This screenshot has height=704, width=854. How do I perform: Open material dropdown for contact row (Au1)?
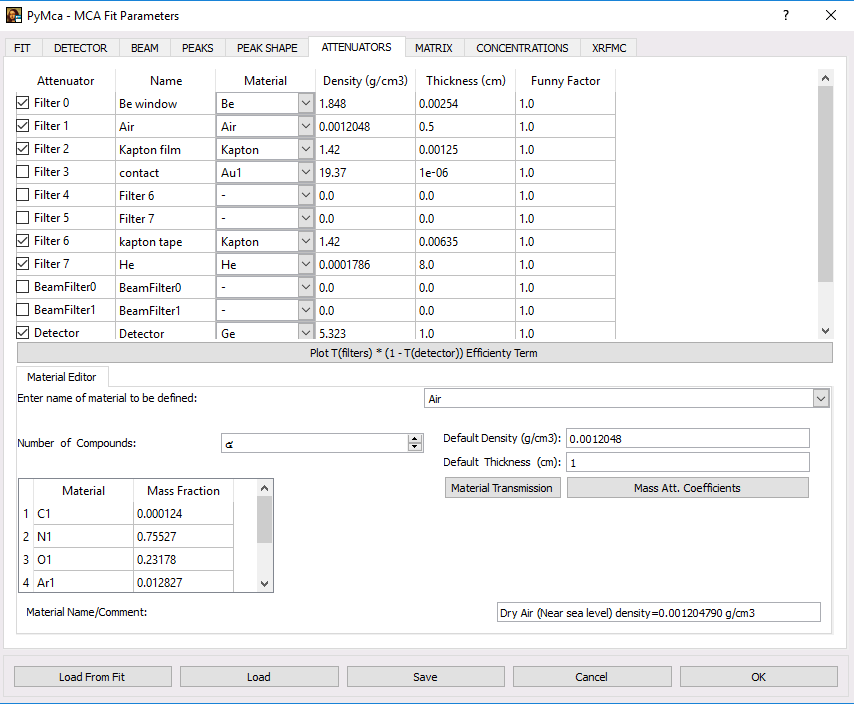306,173
